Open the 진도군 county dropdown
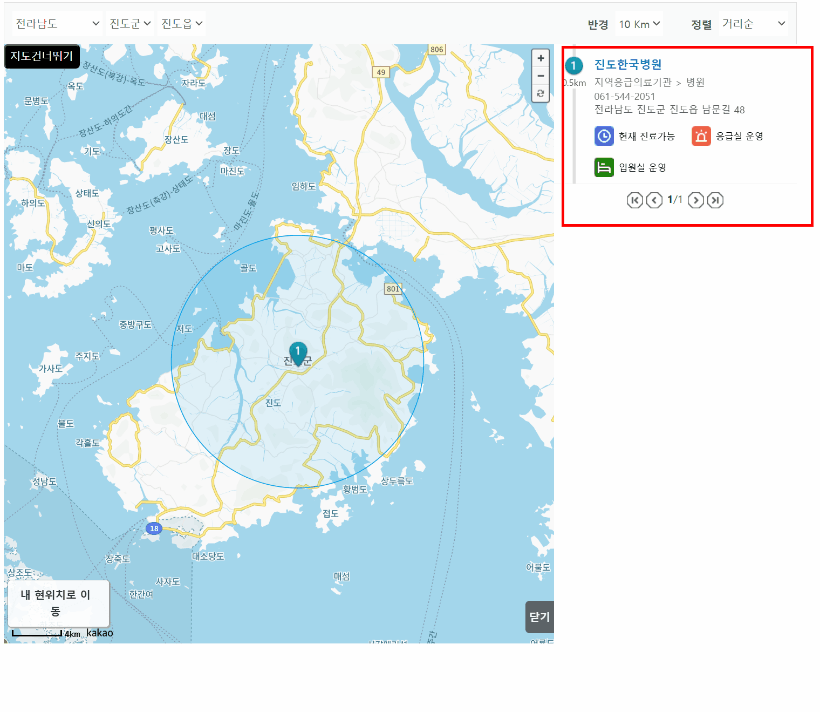The height and width of the screenshot is (712, 820). [x=130, y=24]
